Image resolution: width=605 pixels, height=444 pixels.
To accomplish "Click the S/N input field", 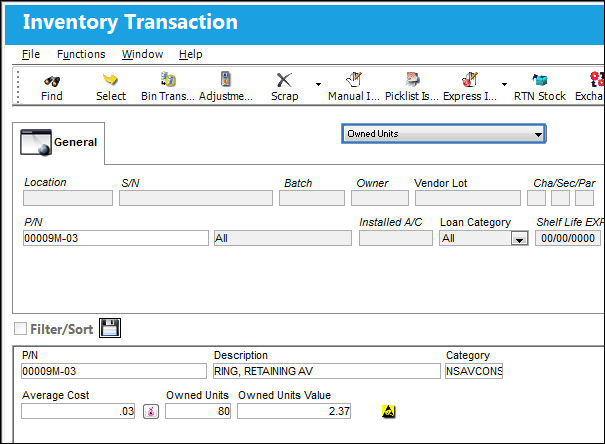I will tap(196, 198).
